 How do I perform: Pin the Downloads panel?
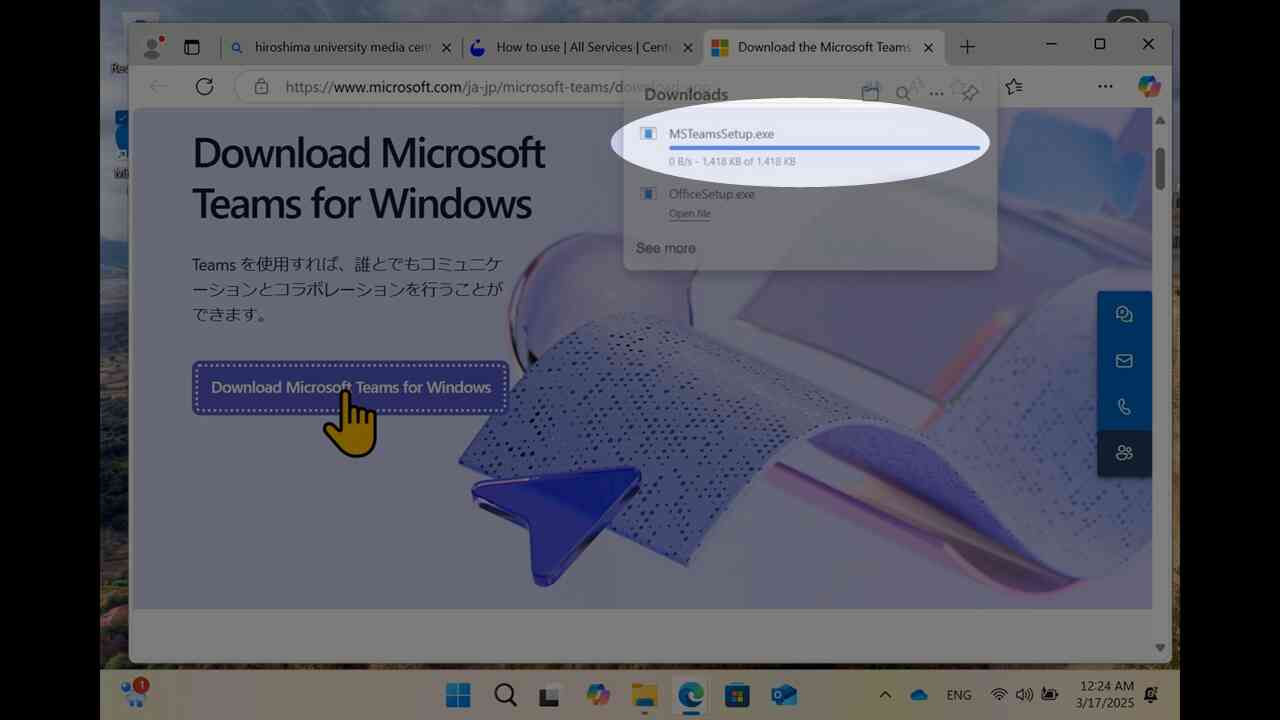[969, 93]
